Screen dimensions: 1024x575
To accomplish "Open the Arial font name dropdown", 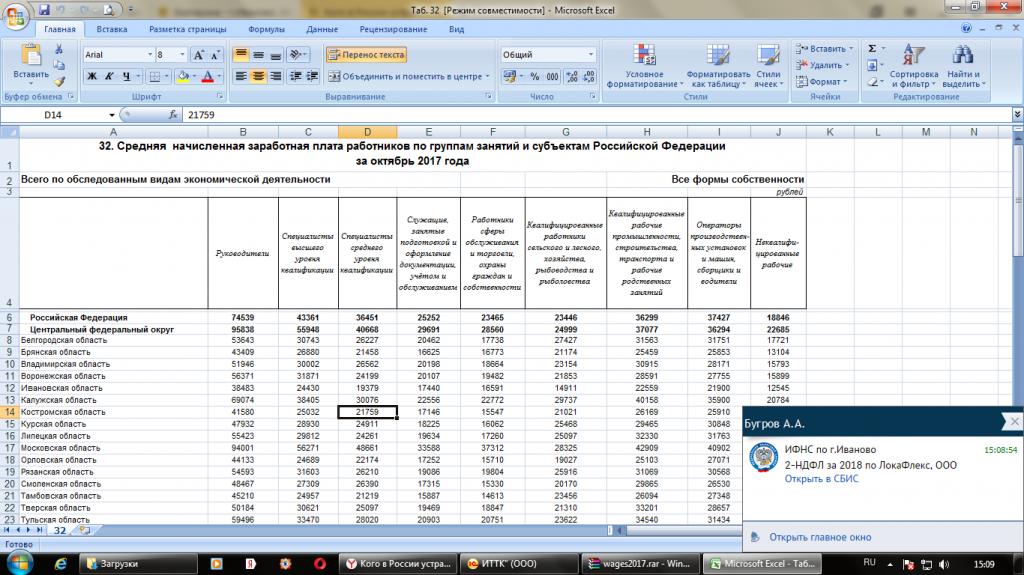I will 149,54.
